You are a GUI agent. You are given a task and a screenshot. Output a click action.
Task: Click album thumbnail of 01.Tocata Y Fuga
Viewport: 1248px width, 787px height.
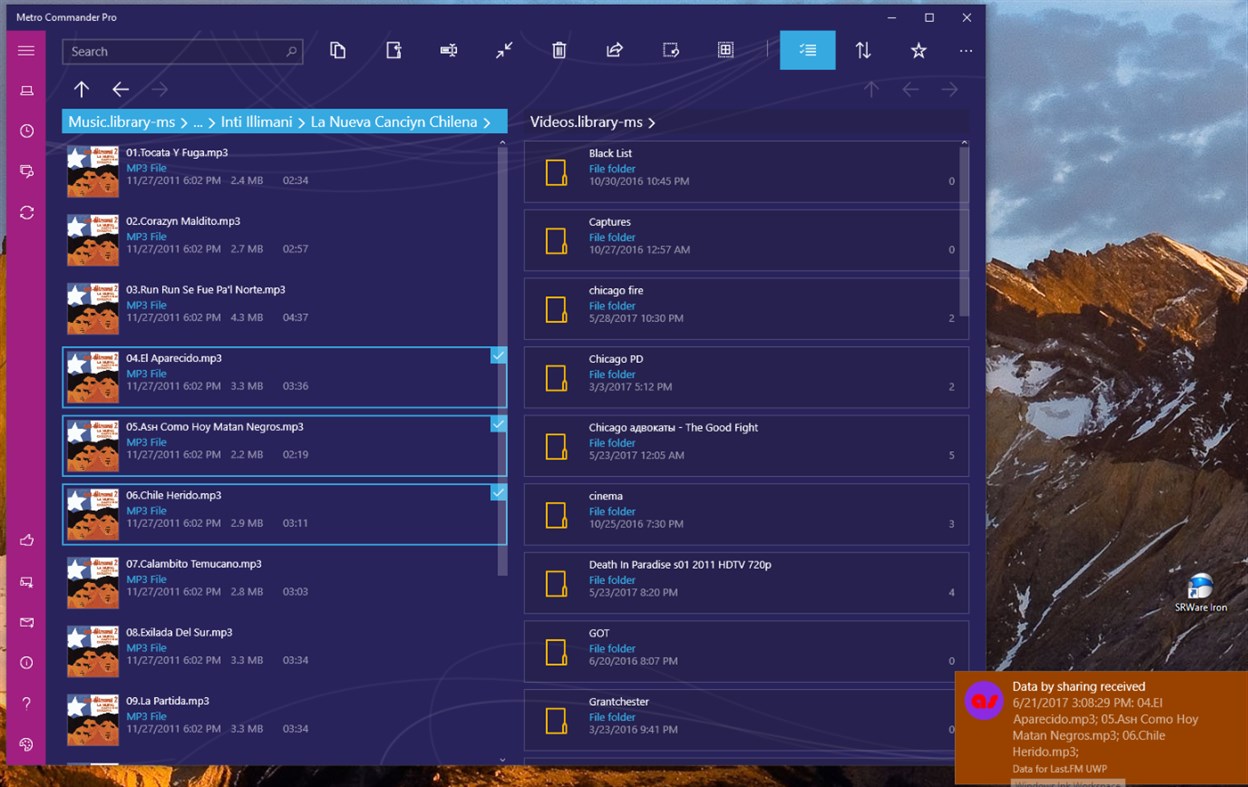(x=93, y=171)
